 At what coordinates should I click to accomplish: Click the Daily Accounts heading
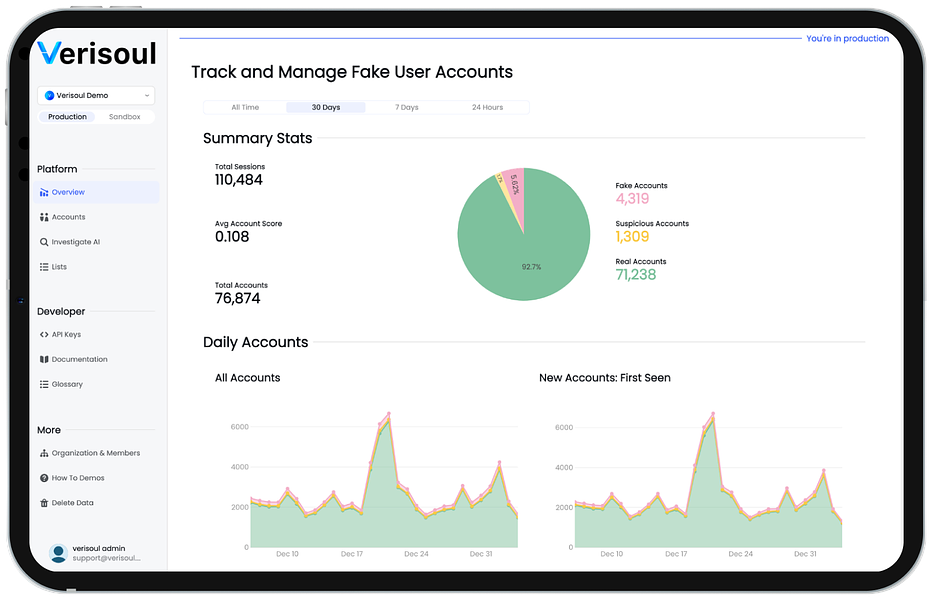tap(256, 343)
